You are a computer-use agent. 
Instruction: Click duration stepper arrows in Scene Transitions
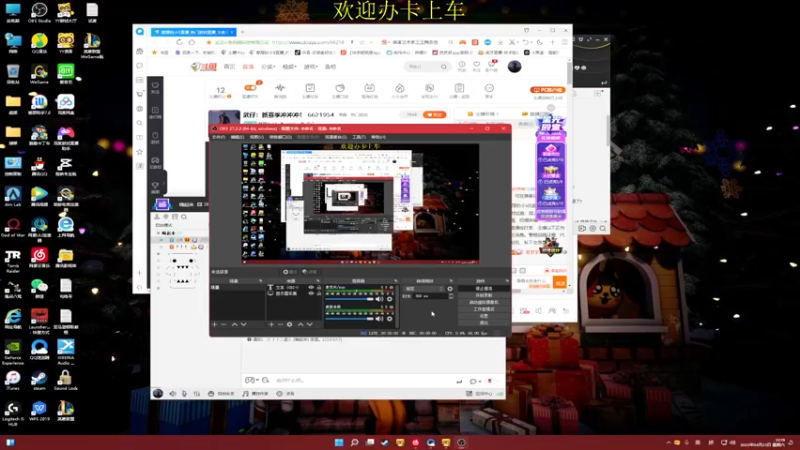click(x=451, y=296)
